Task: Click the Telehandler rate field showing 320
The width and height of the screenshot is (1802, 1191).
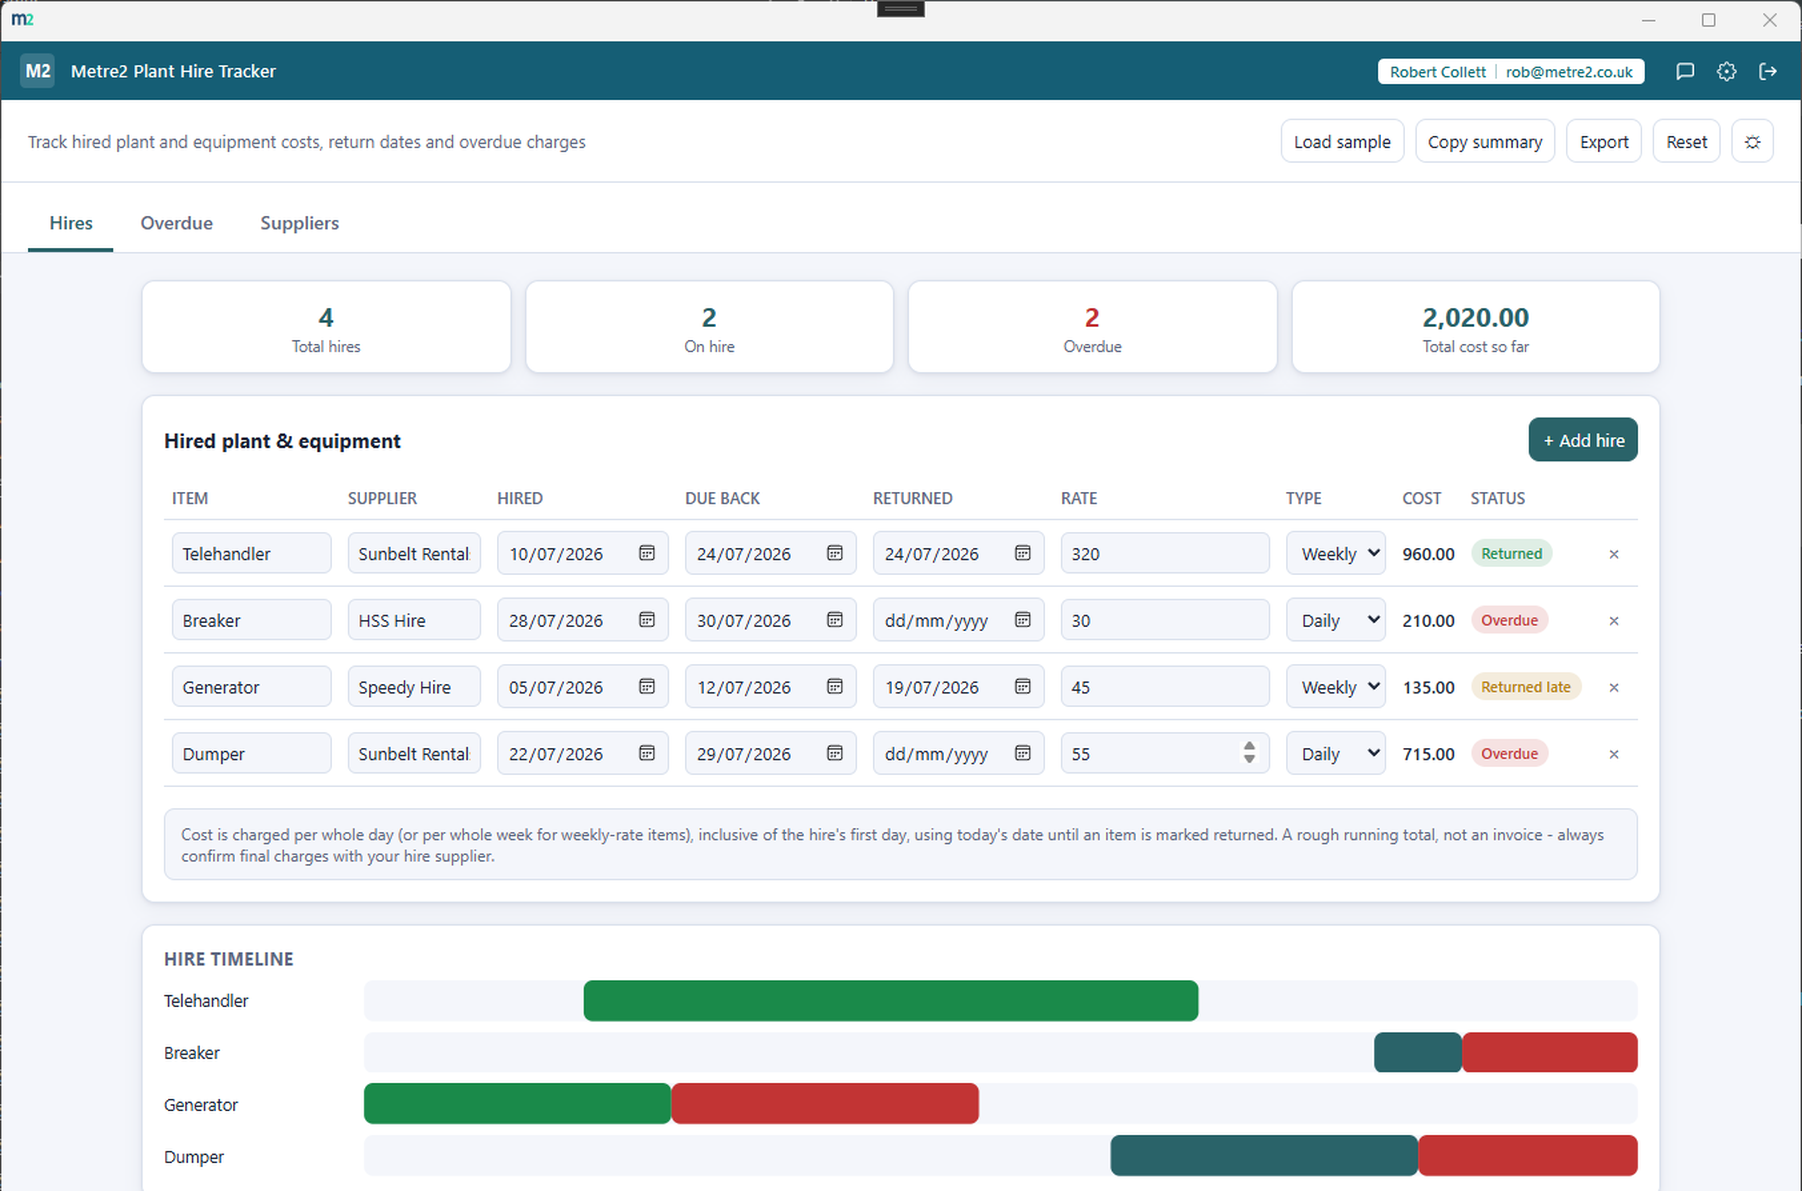Action: click(x=1165, y=553)
